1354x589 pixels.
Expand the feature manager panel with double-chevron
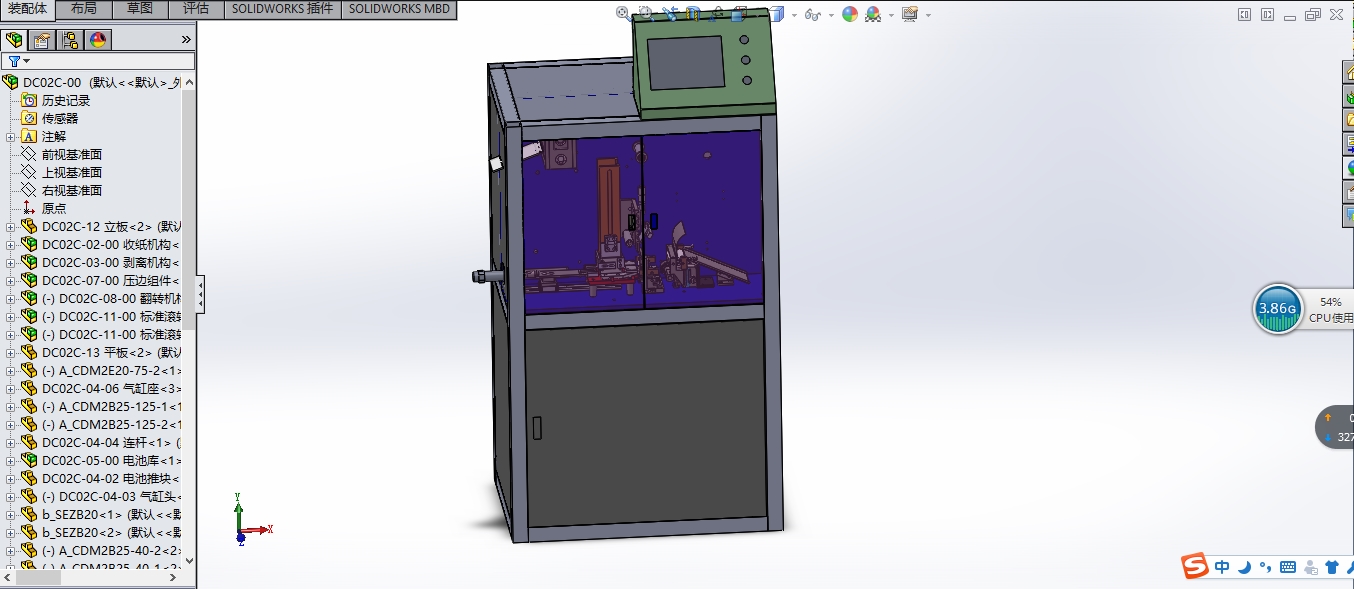[x=186, y=40]
